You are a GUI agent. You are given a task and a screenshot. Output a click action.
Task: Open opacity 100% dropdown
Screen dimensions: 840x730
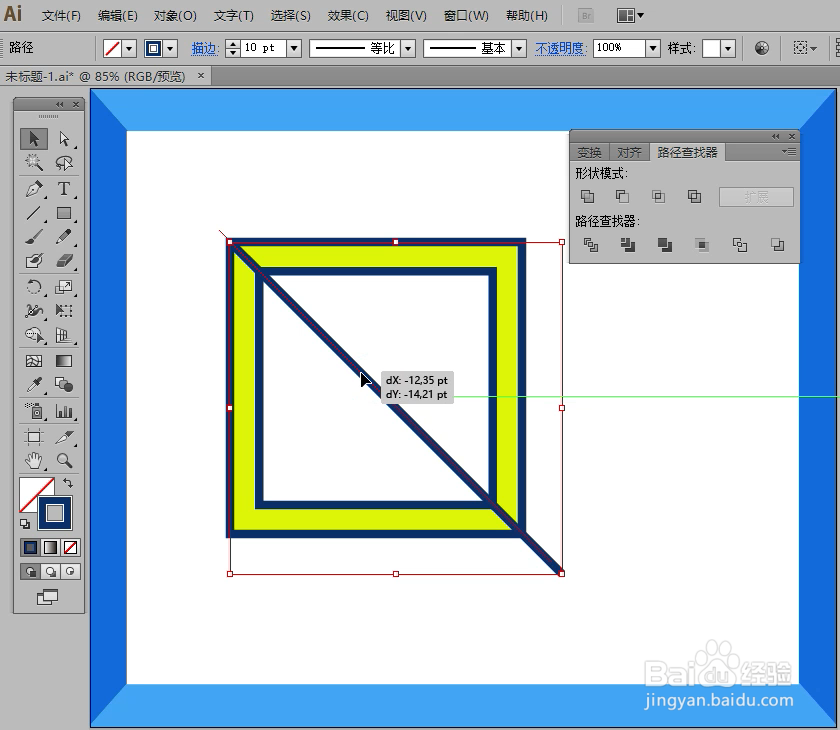pyautogui.click(x=652, y=48)
